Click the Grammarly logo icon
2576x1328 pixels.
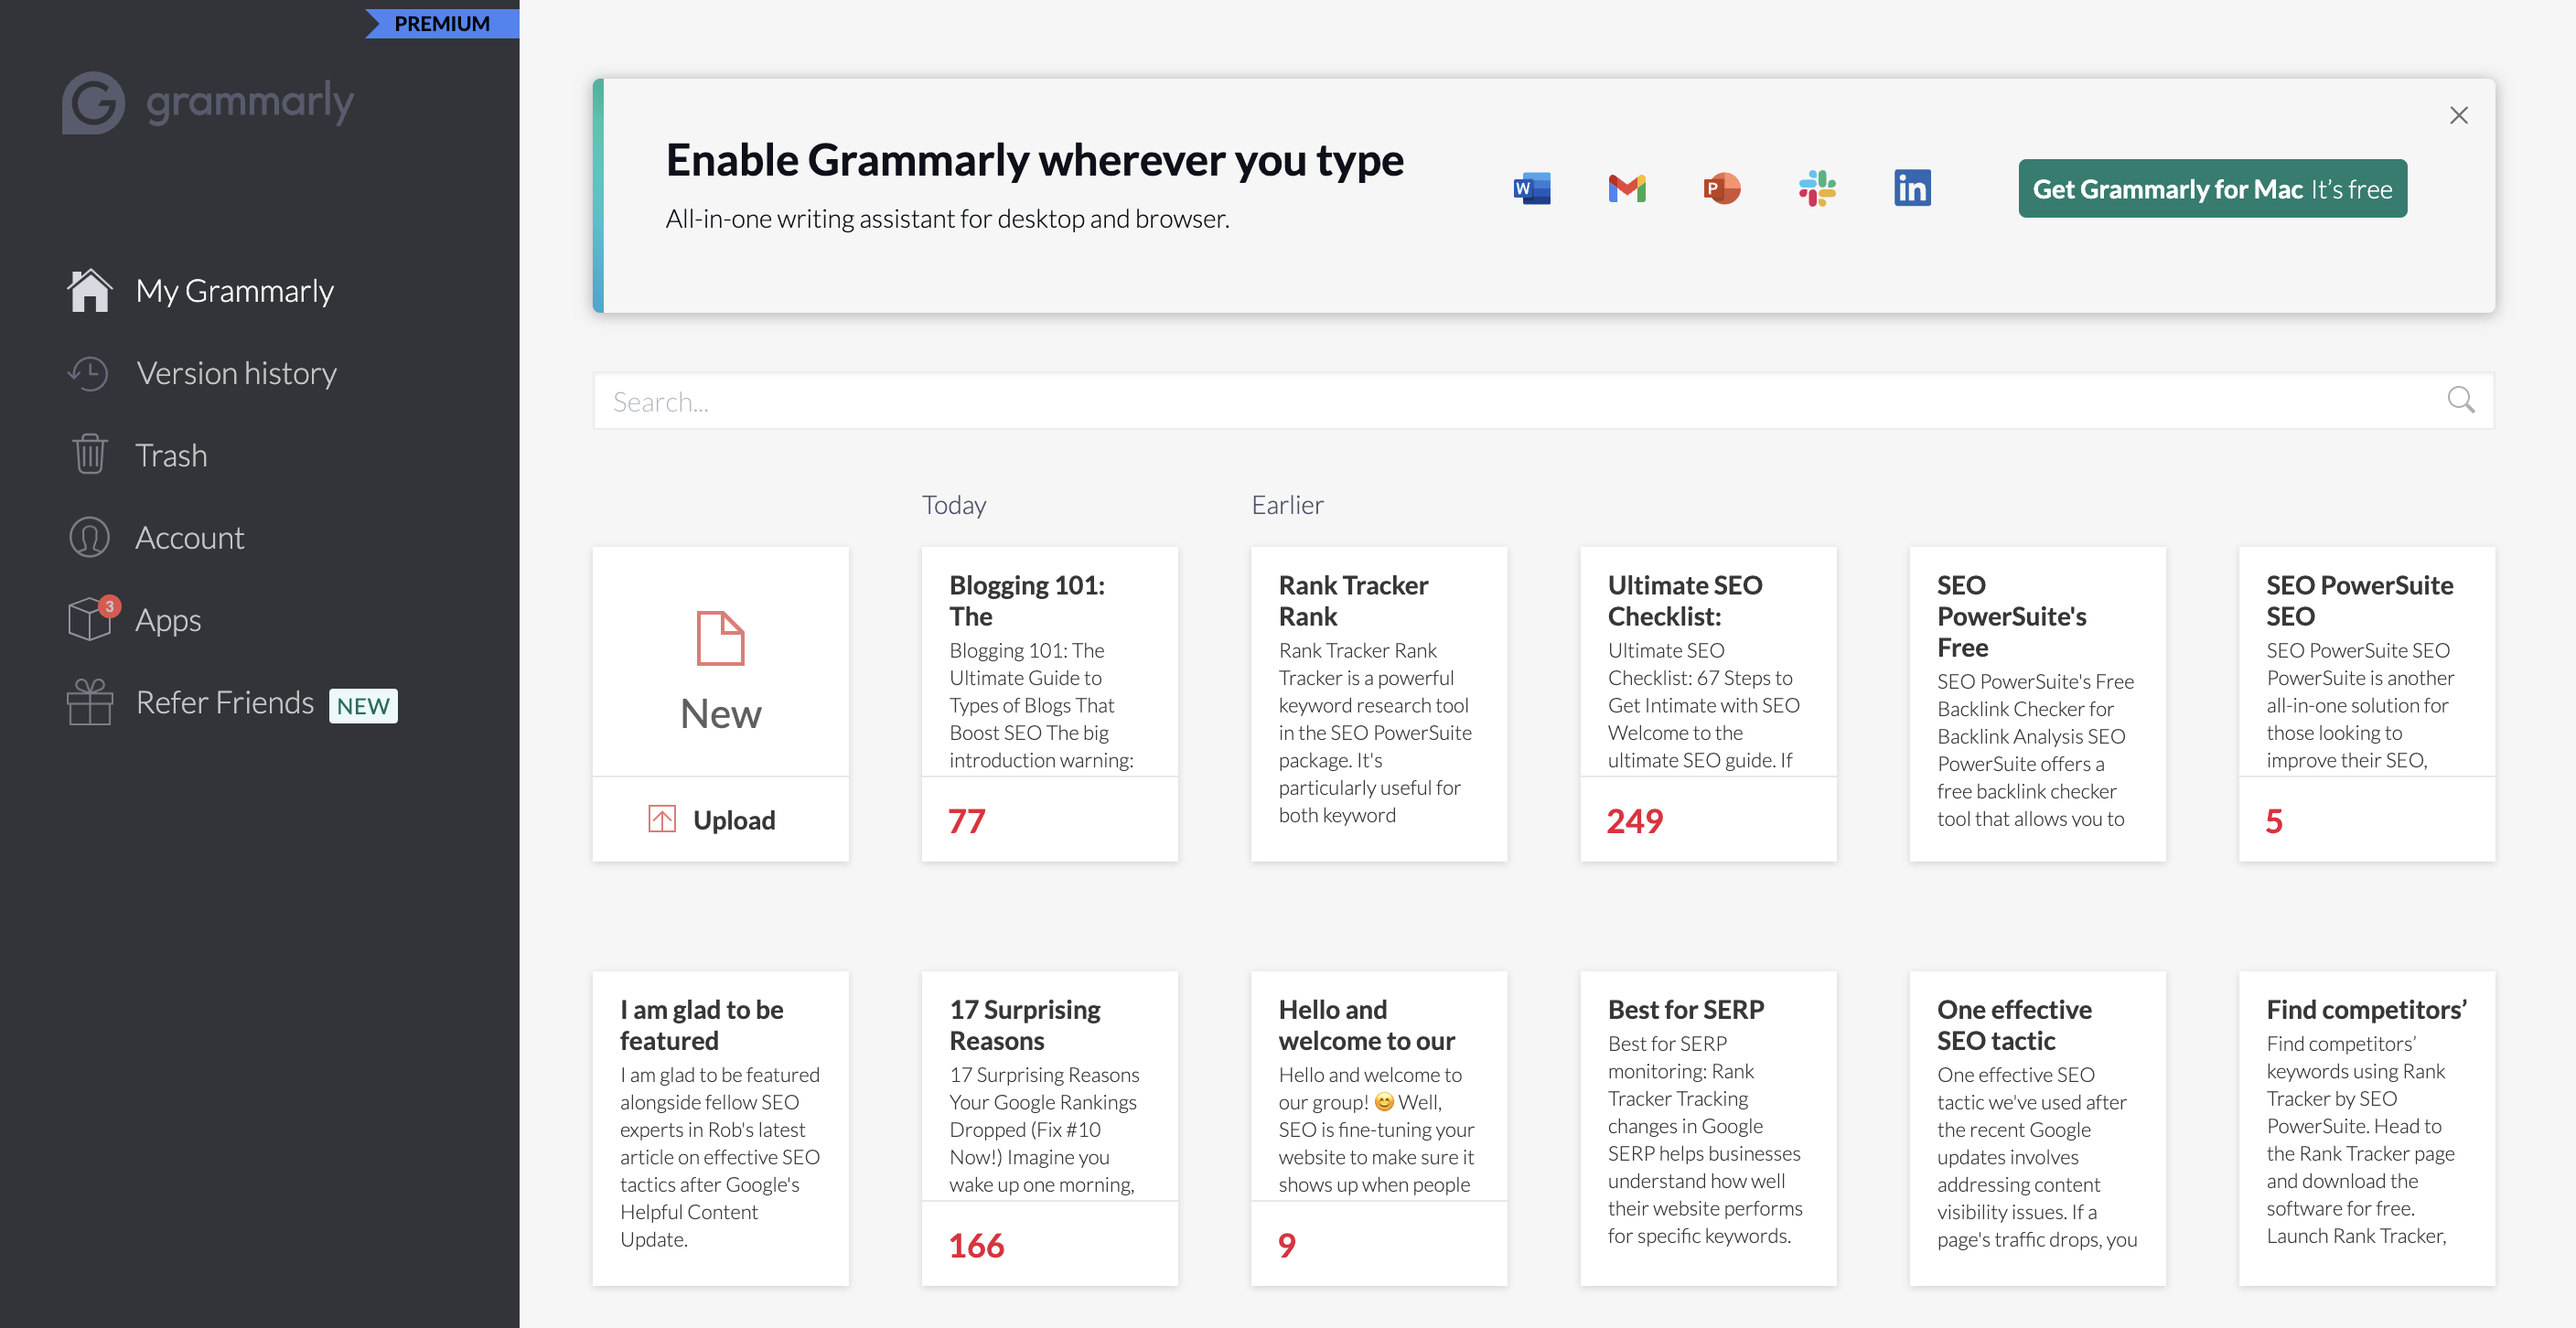pos(93,102)
